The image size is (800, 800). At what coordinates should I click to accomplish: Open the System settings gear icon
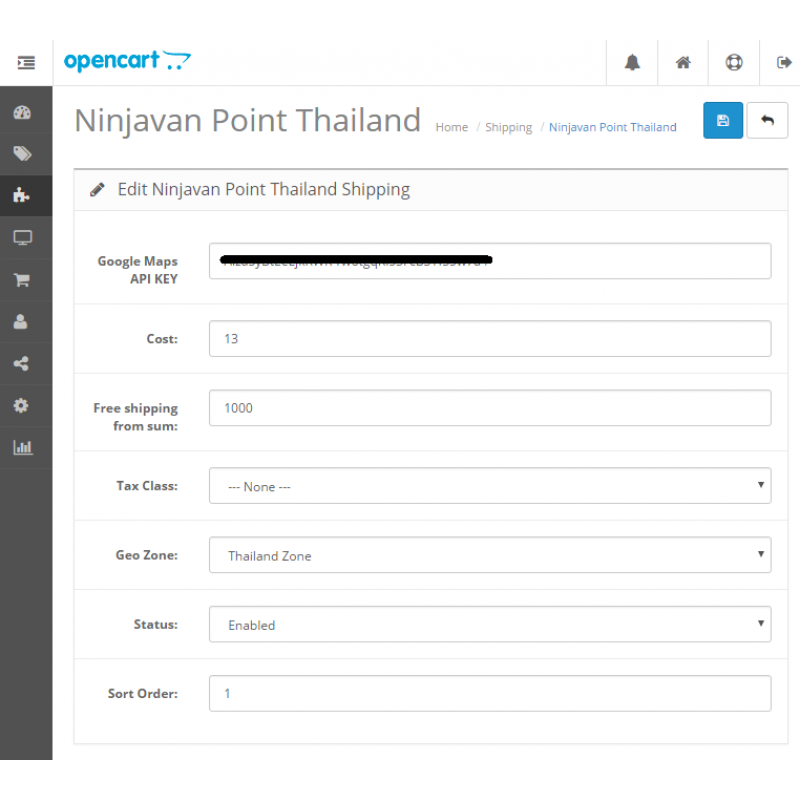22,406
